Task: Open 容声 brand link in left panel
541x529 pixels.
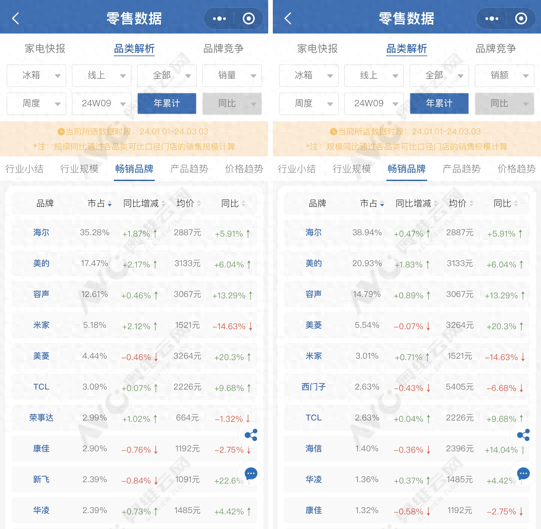Action: point(41,294)
